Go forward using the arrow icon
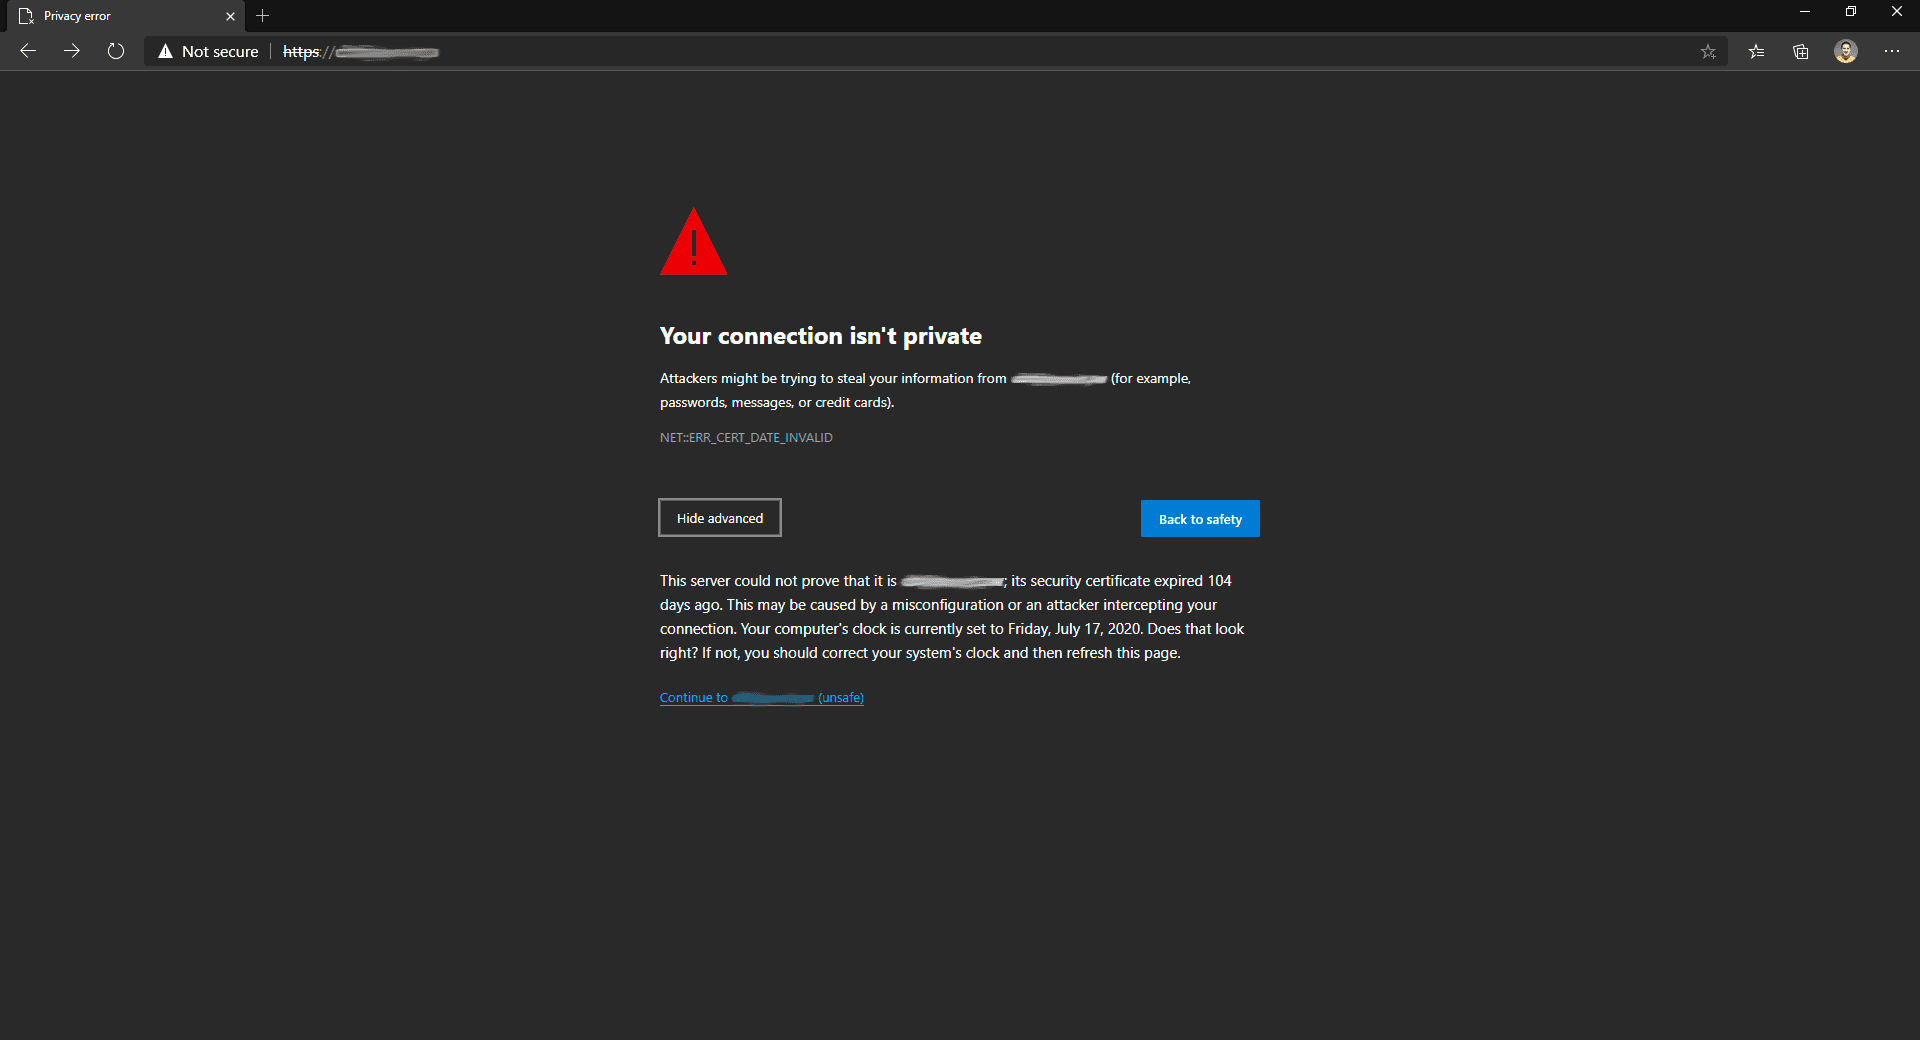The width and height of the screenshot is (1920, 1040). click(x=72, y=51)
